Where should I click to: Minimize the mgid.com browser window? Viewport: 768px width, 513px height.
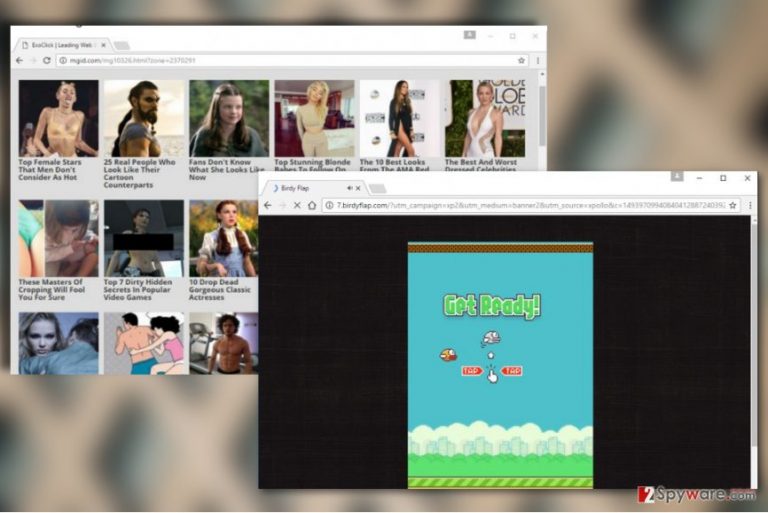(x=490, y=36)
